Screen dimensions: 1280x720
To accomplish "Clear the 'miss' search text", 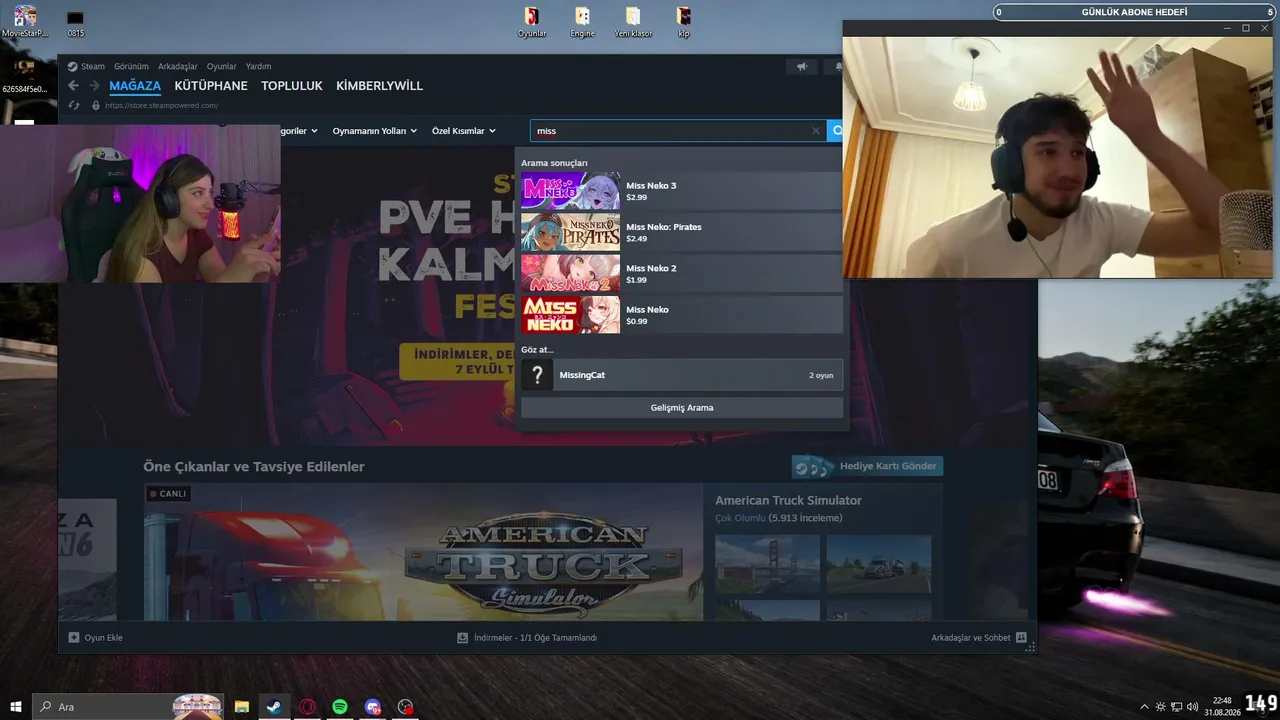I will click(816, 131).
